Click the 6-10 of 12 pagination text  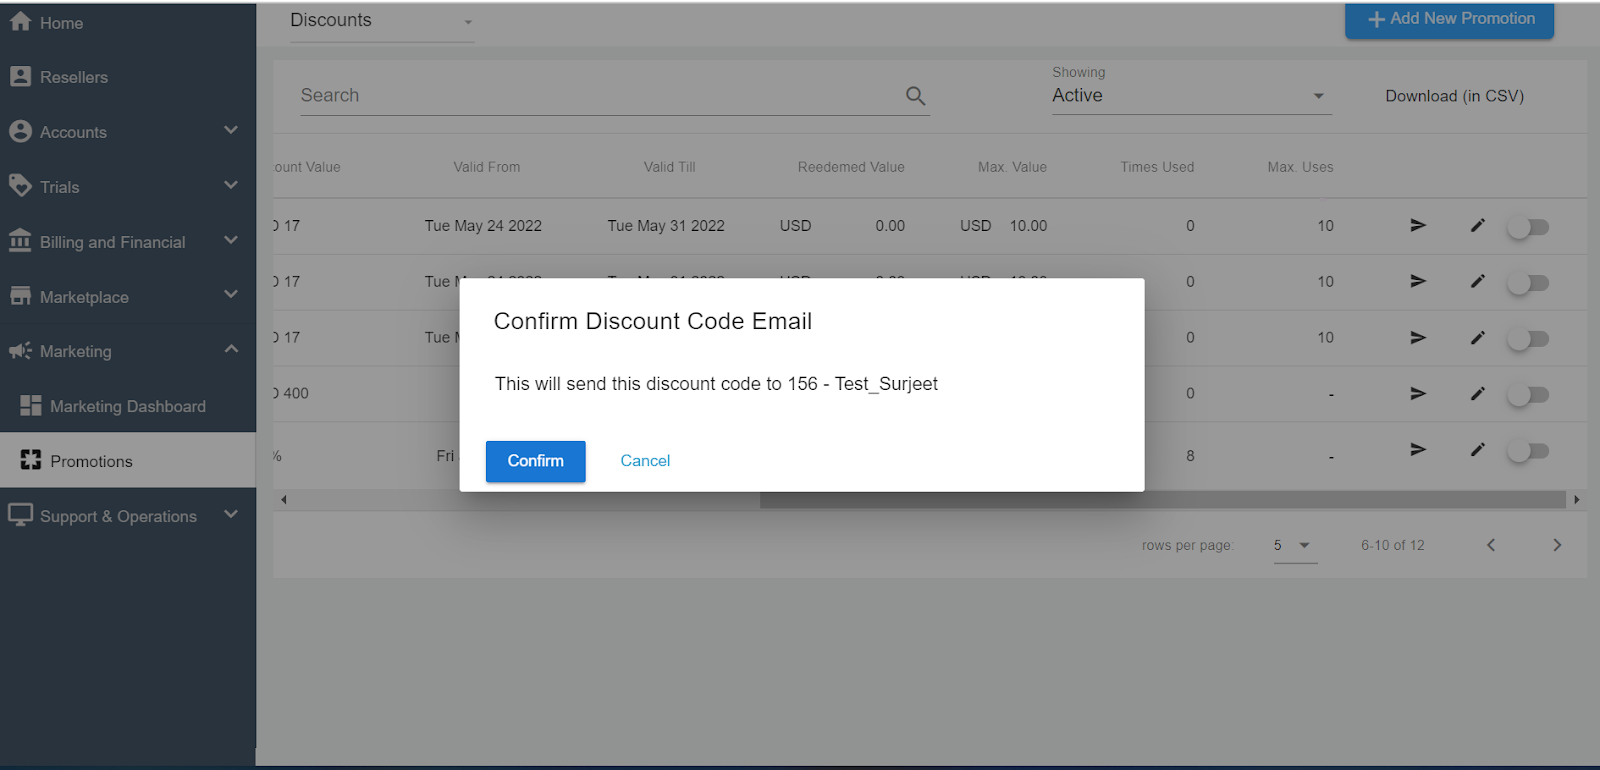click(x=1392, y=545)
